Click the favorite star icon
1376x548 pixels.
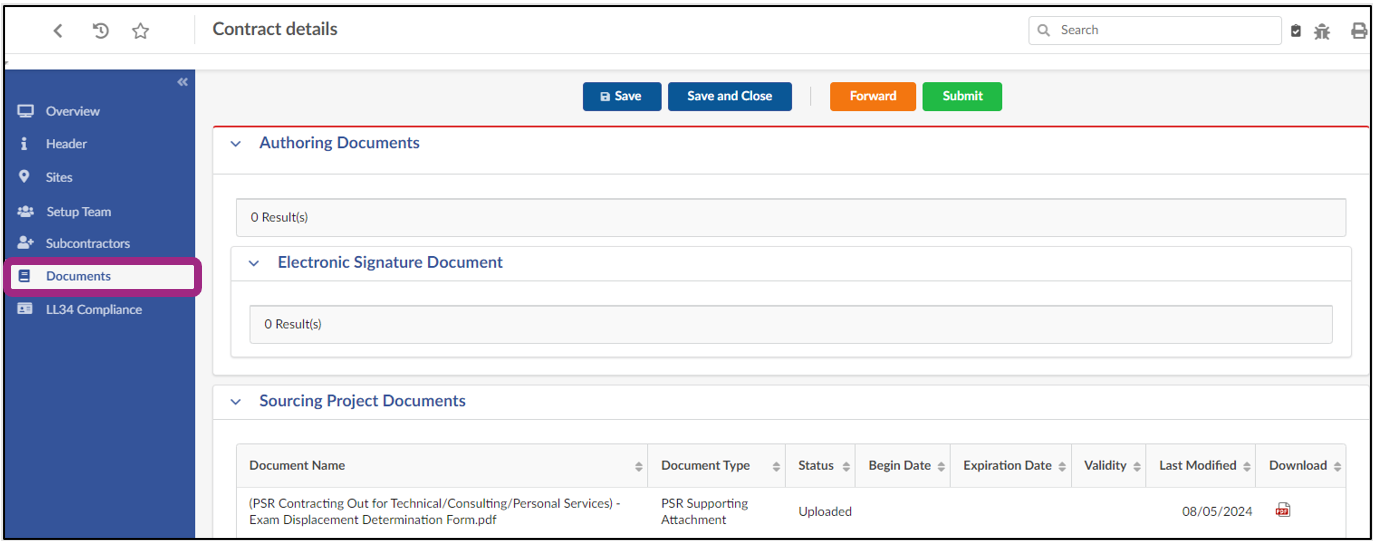tap(141, 31)
